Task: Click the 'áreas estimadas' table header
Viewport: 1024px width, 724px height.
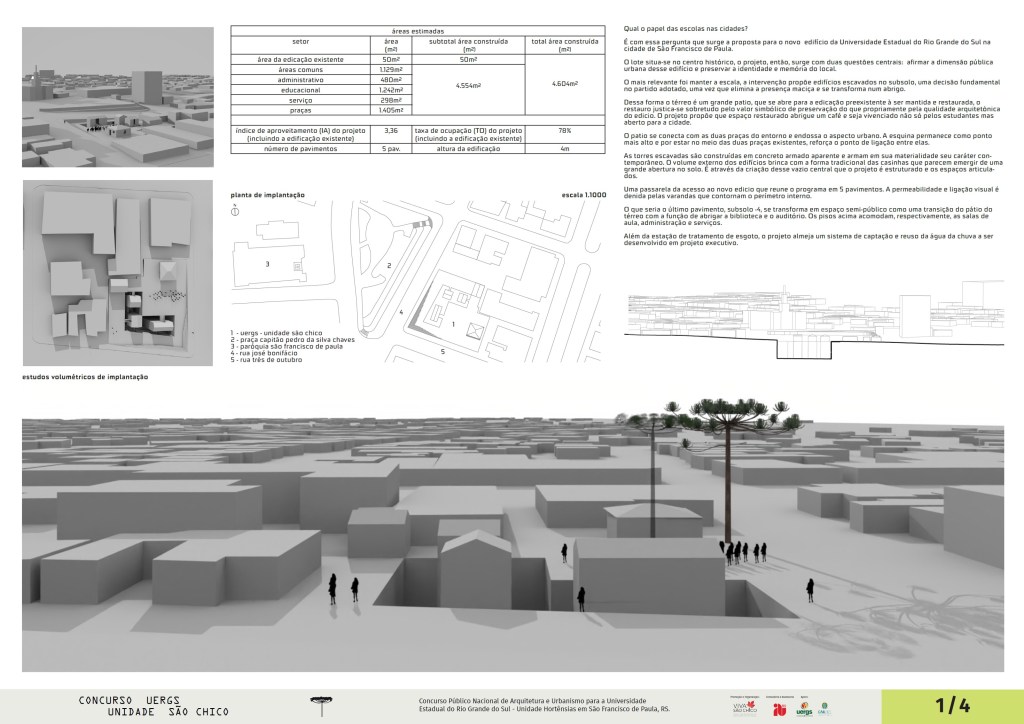Action: pos(419,32)
